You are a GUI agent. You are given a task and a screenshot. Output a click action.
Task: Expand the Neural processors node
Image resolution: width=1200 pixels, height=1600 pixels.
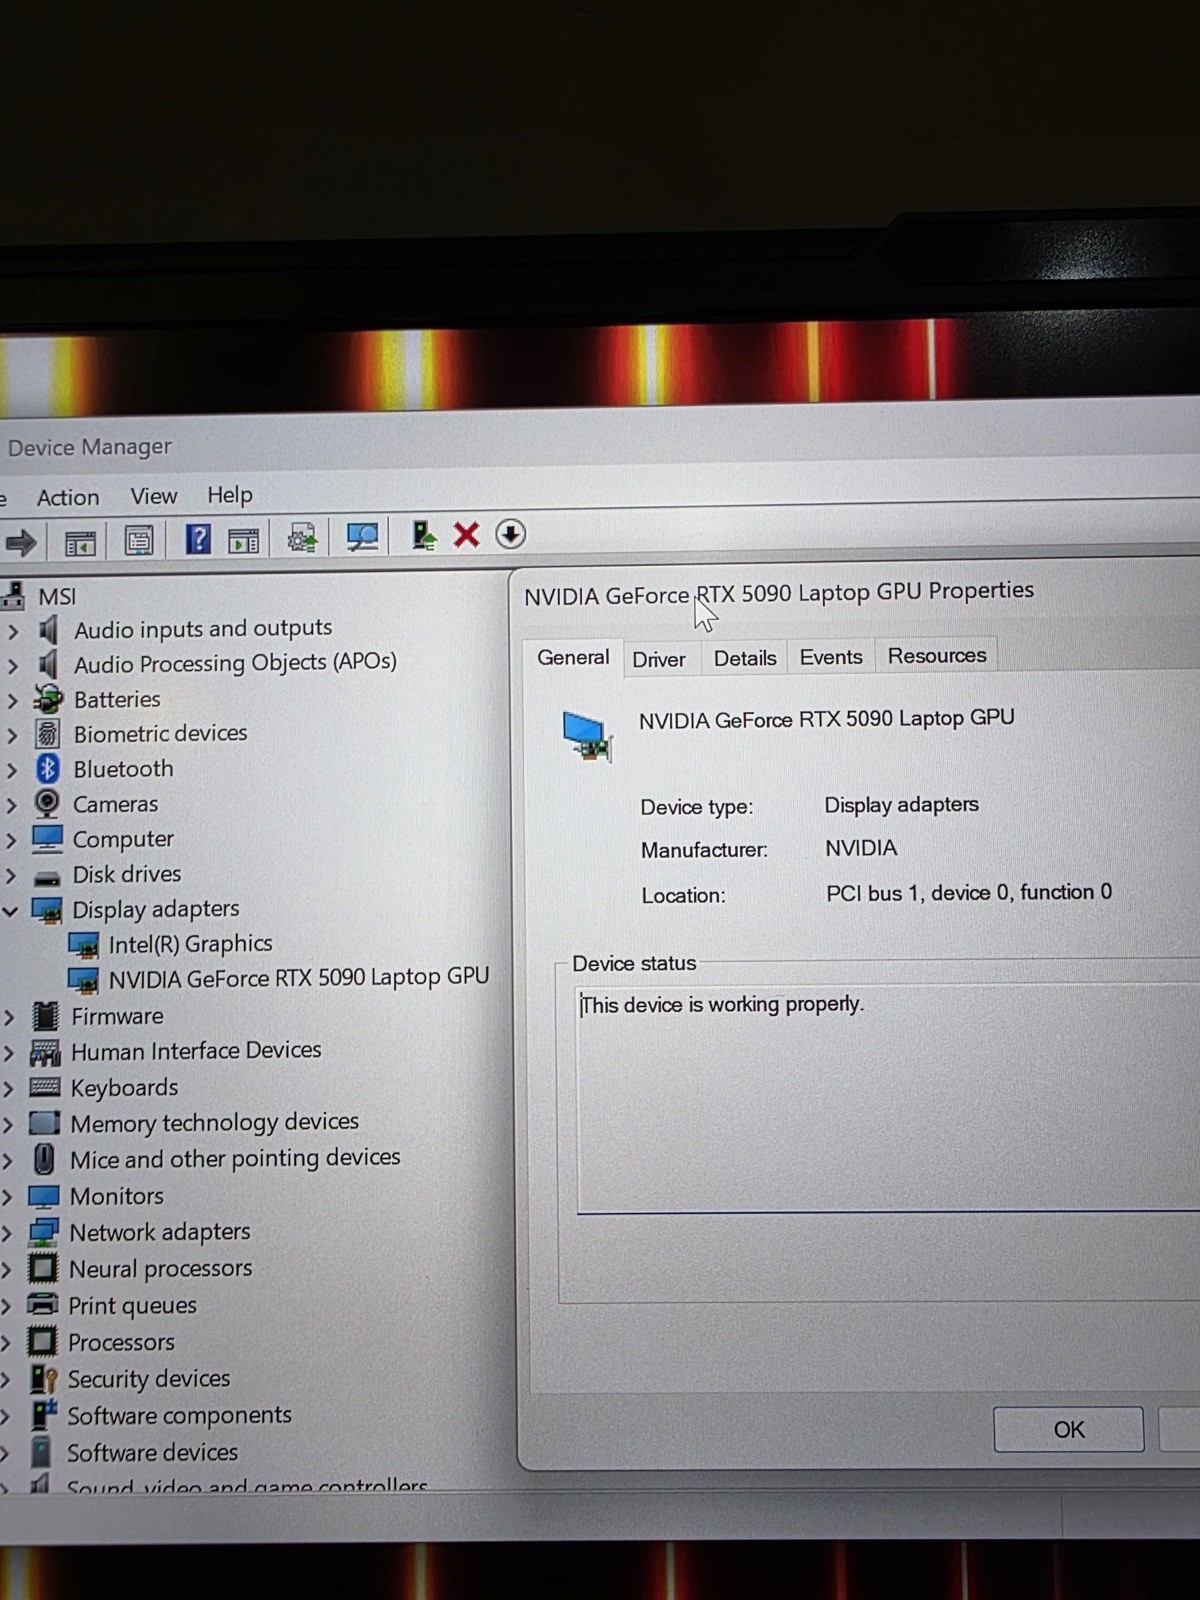tap(7, 1270)
